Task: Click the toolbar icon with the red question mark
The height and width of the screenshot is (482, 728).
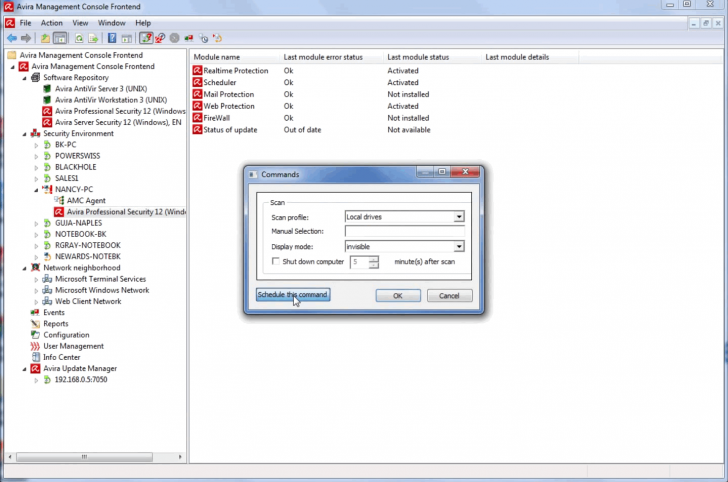Action: pos(146,38)
